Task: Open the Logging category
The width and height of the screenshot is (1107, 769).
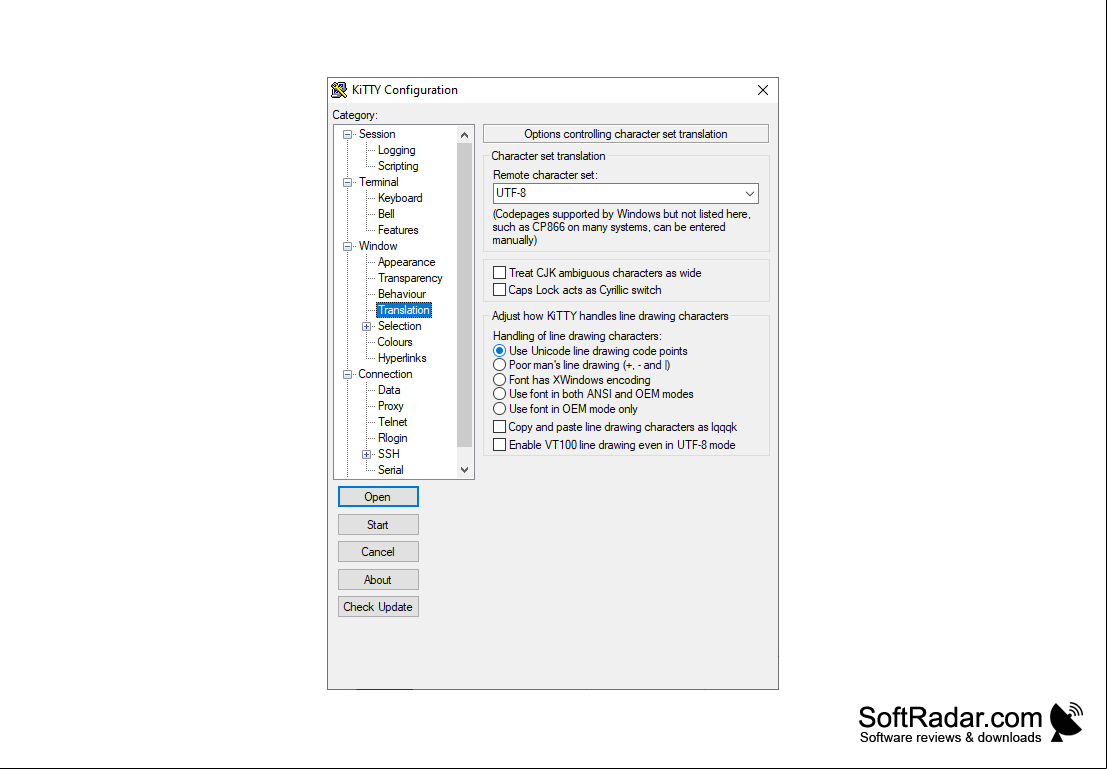Action: pos(396,150)
